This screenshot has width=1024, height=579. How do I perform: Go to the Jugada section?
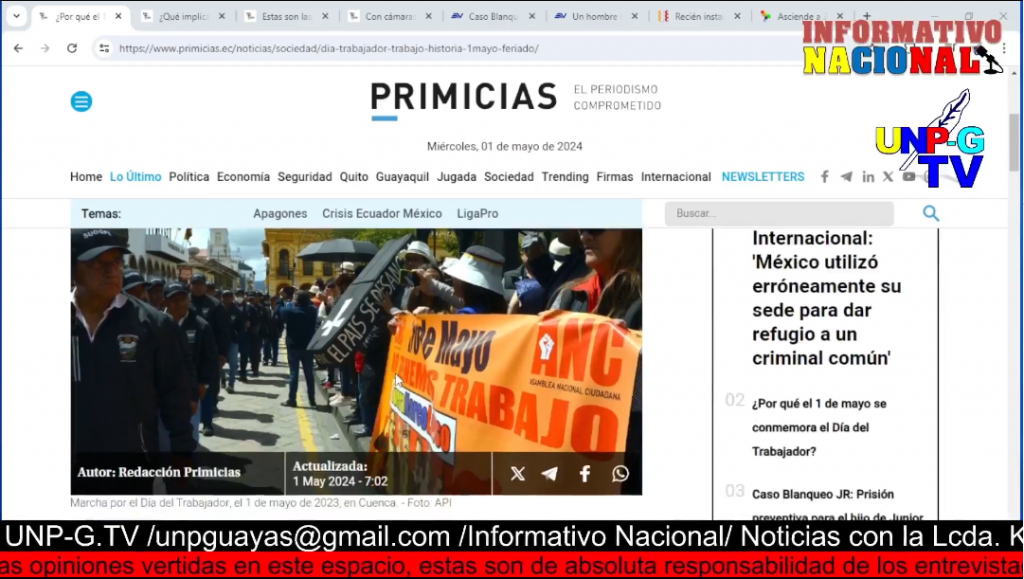(x=456, y=177)
